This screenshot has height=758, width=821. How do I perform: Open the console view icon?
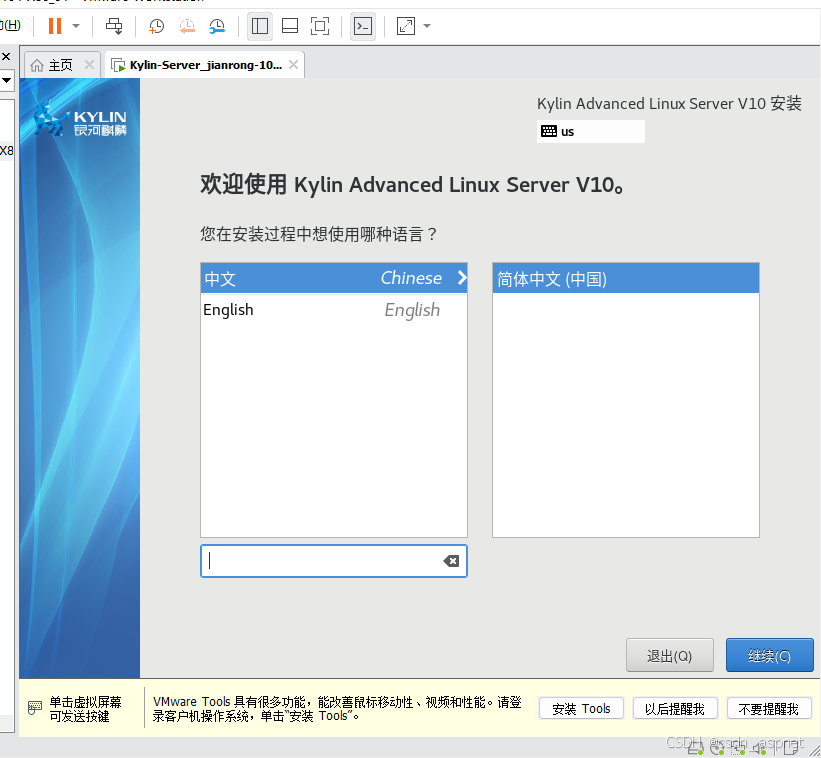coord(363,26)
